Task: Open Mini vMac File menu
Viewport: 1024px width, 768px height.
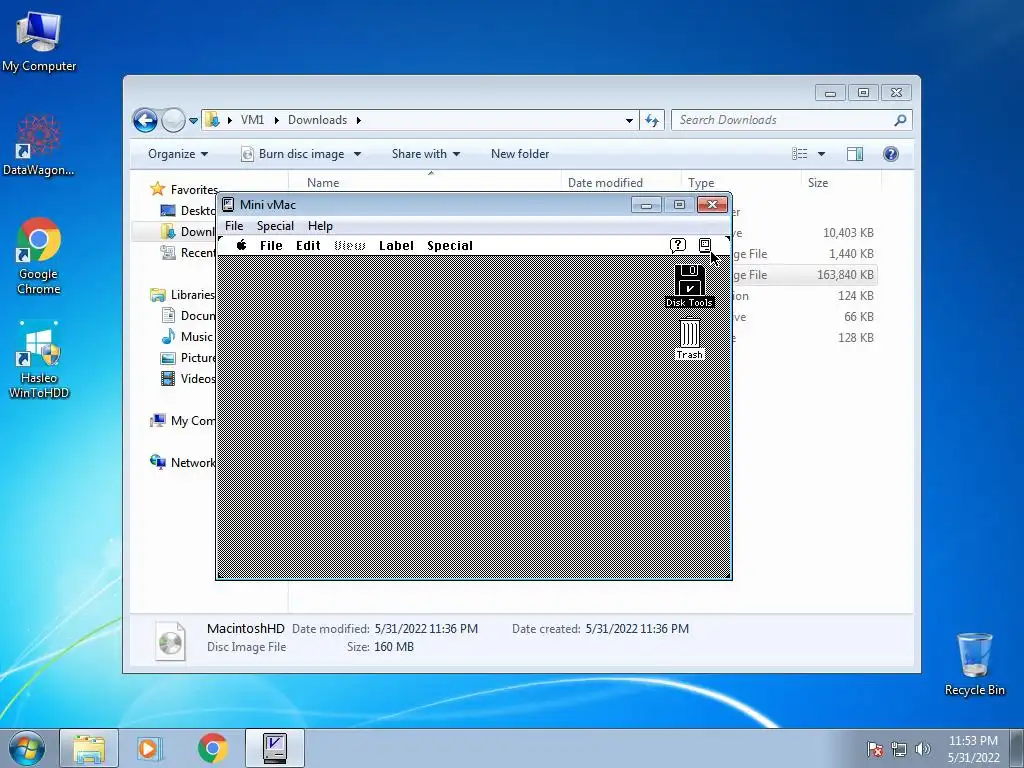Action: coord(234,225)
